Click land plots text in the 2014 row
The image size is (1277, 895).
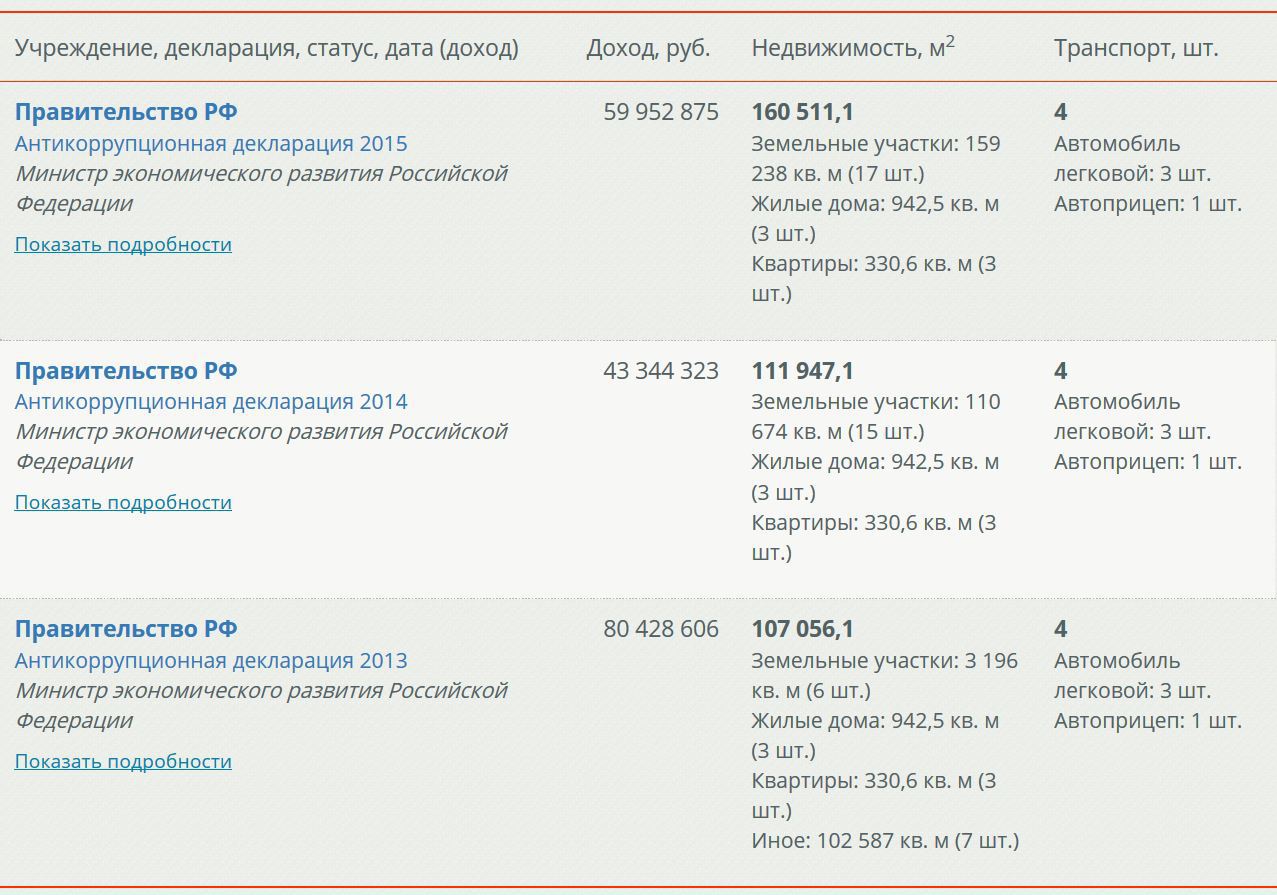pyautogui.click(x=876, y=417)
